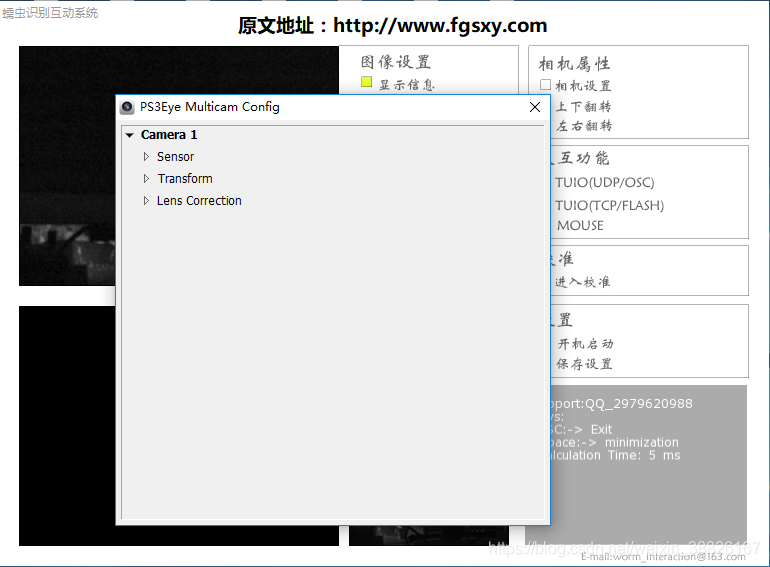
Task: Collapse the Camera 1 tree node
Action: pyautogui.click(x=130, y=135)
